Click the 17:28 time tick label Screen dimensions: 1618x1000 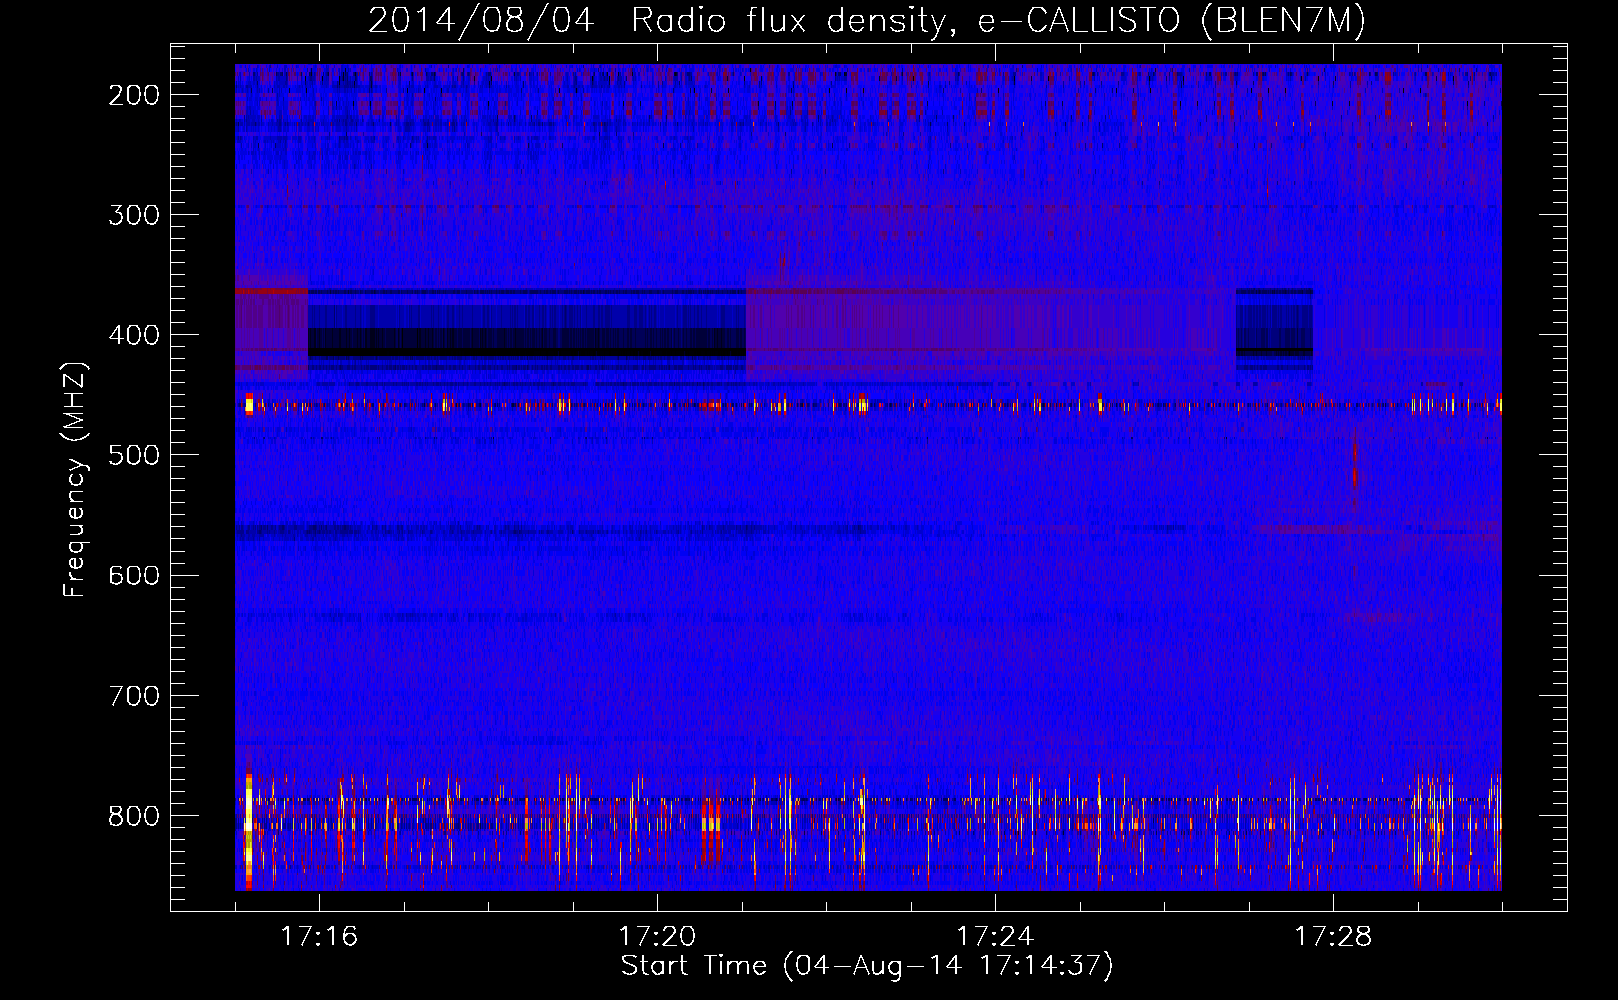pos(1333,936)
